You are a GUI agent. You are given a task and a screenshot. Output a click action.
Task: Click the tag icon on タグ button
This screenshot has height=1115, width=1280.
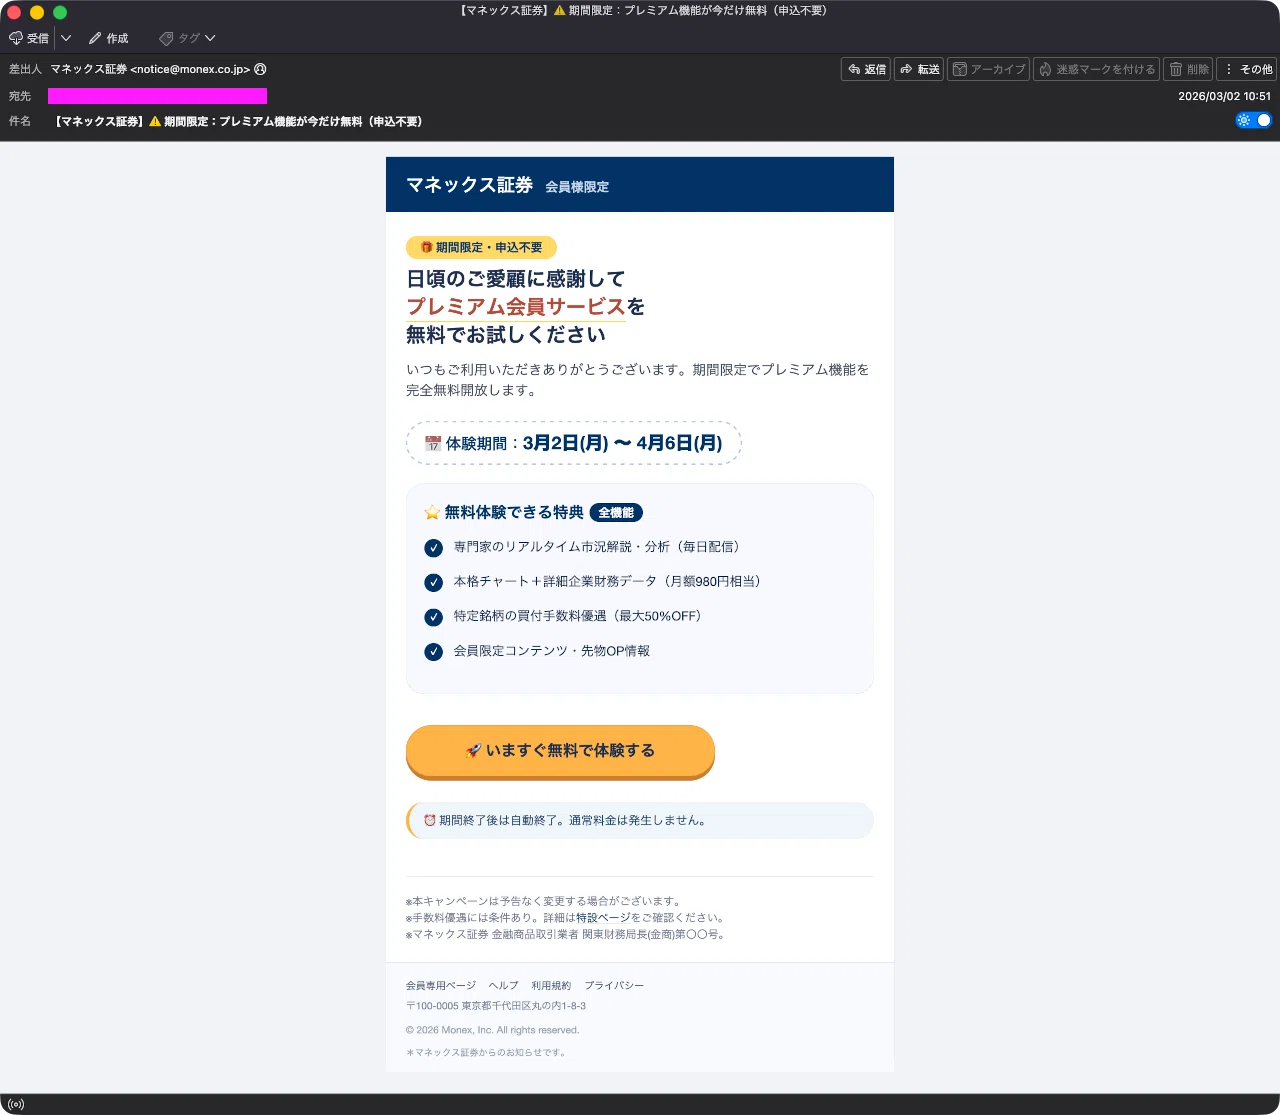coord(166,38)
